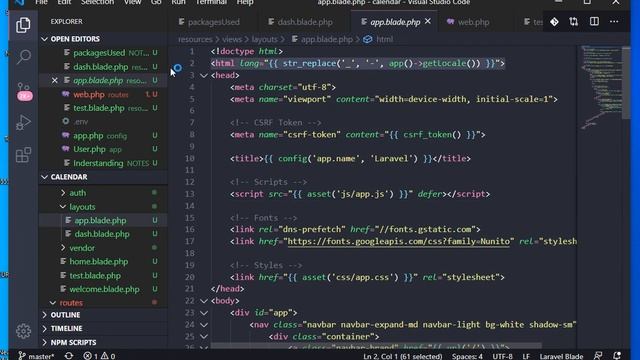Open Source Control view in activity bar

[x=24, y=91]
